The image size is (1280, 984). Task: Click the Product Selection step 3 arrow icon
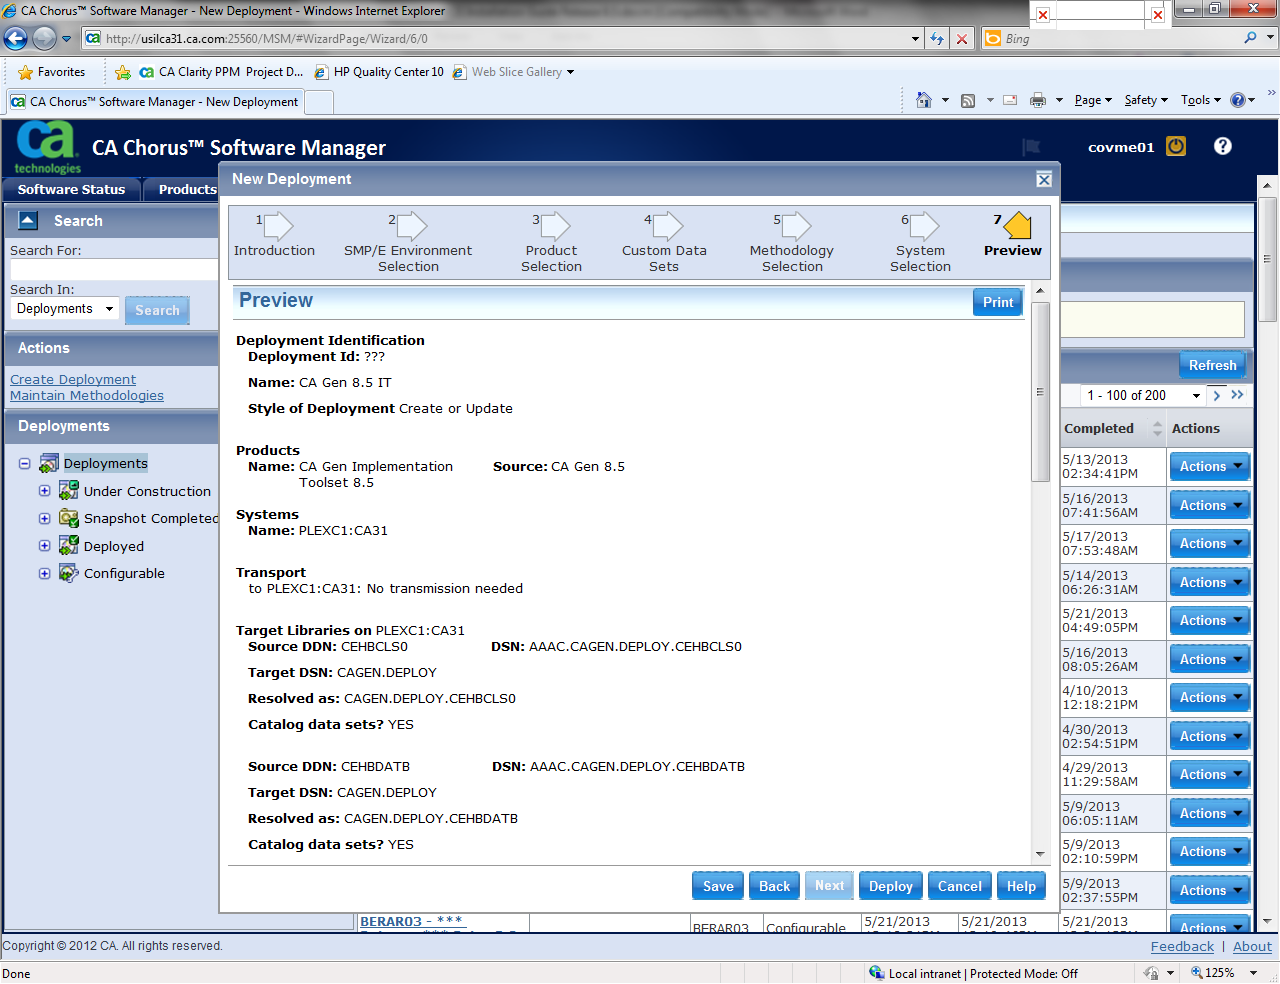[x=554, y=225]
